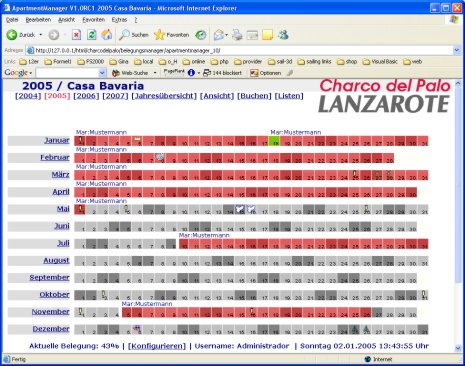Open the Google search field dropdown
Screen dimensions: 465x366
[102, 73]
